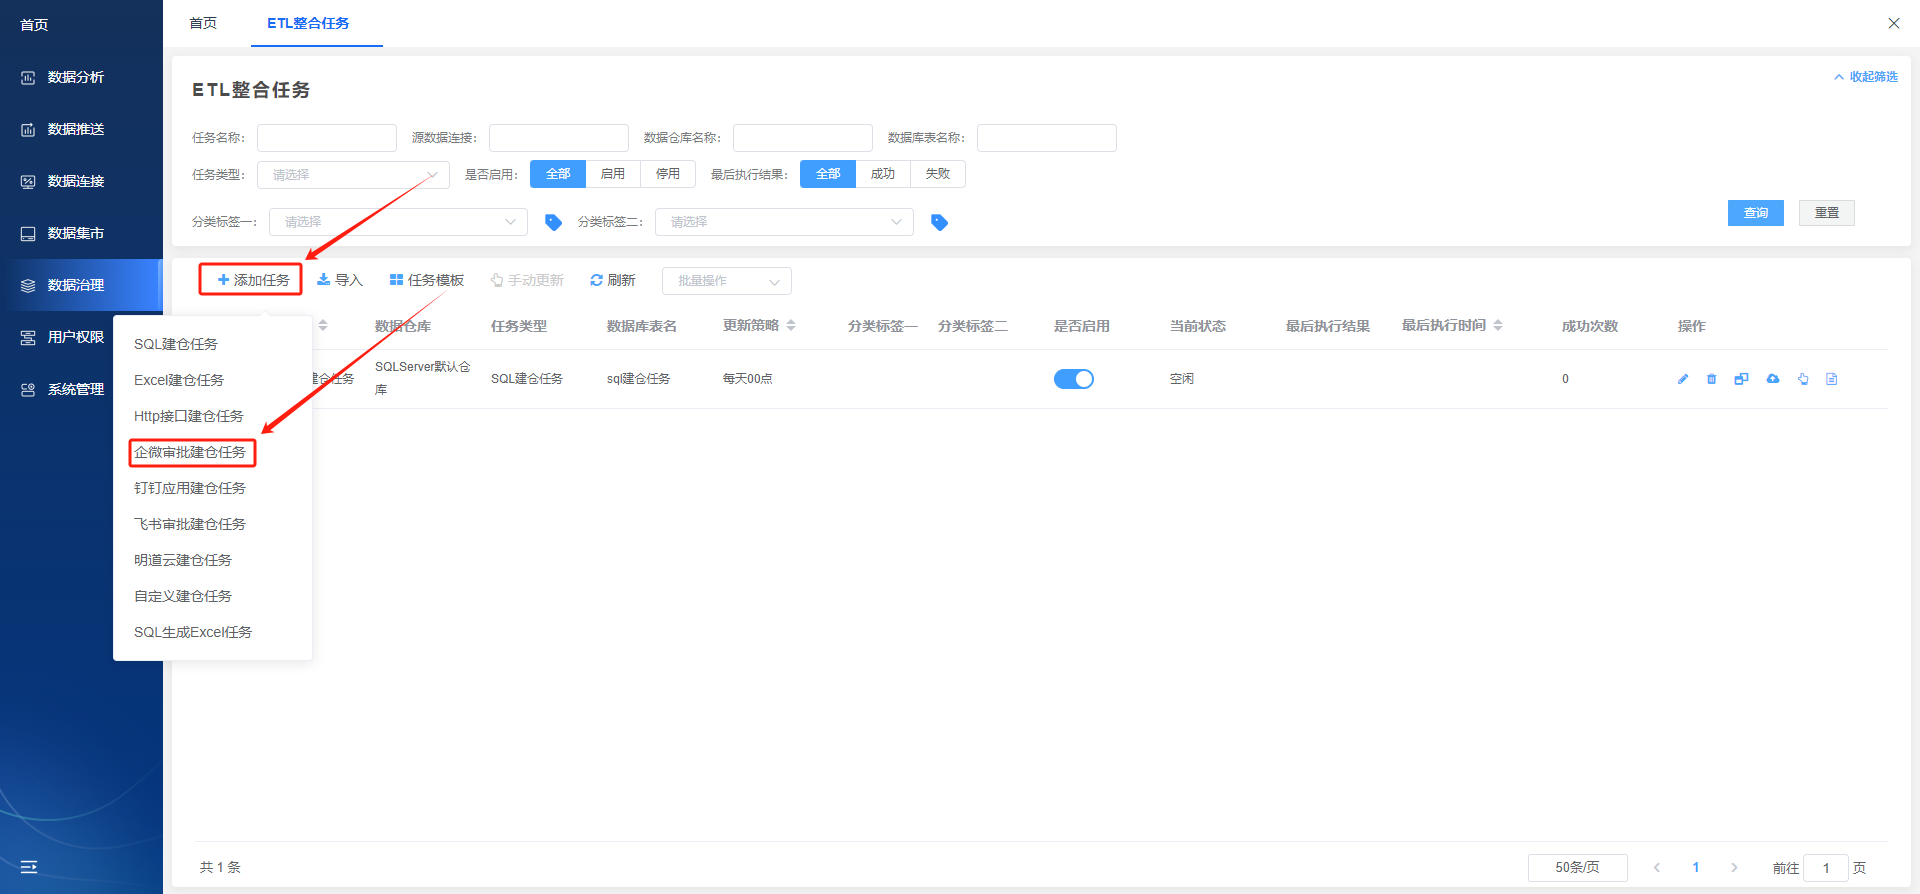Click the 查询 search button

pos(1756,213)
